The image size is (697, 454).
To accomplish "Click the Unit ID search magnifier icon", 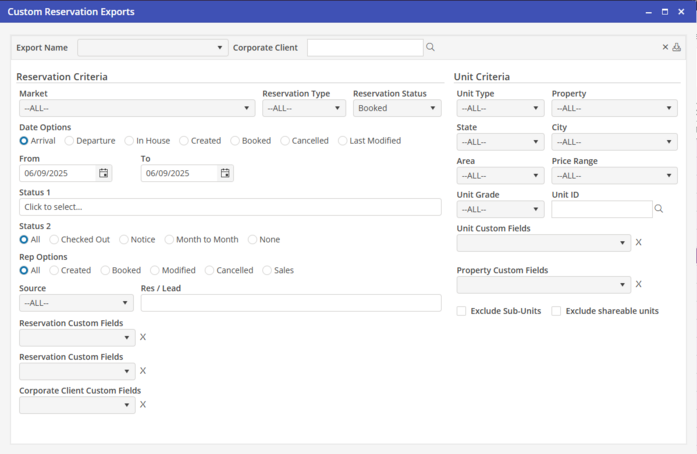I will pos(659,209).
